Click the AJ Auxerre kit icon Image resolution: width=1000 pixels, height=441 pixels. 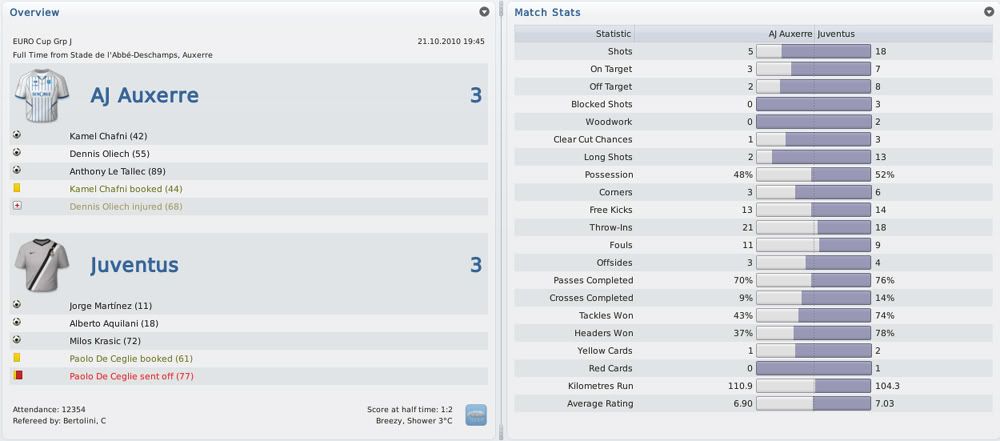click(x=41, y=96)
